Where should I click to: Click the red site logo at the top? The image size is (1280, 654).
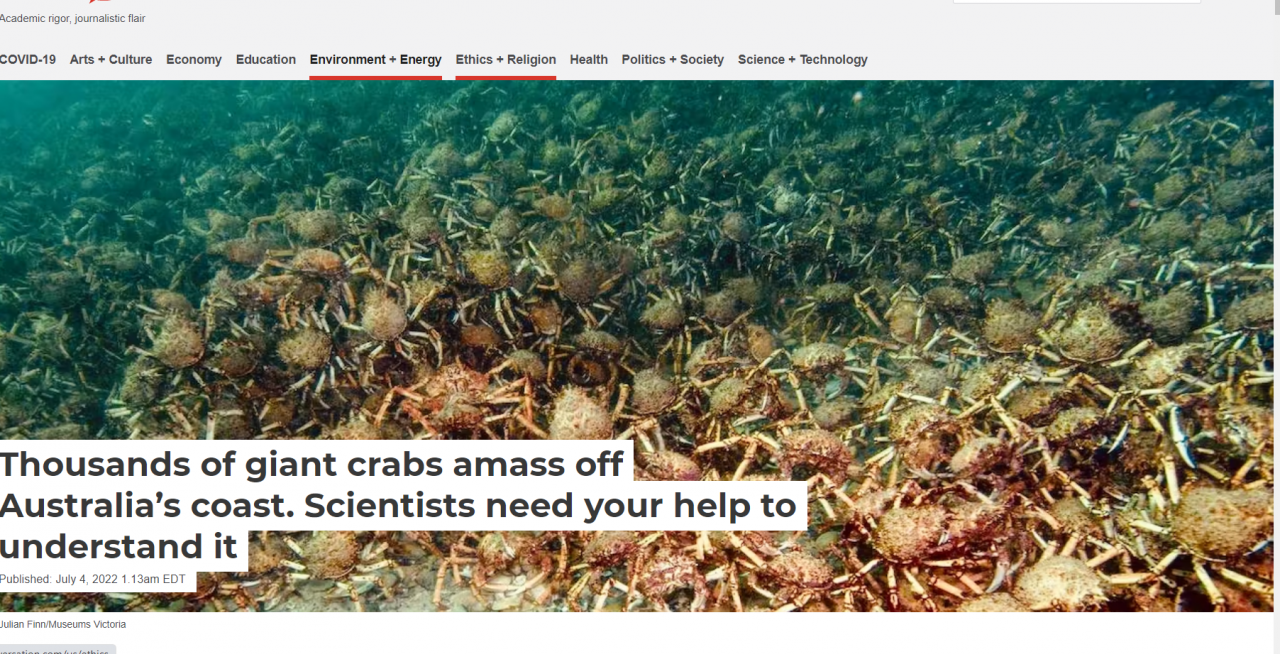pyautogui.click(x=98, y=1)
